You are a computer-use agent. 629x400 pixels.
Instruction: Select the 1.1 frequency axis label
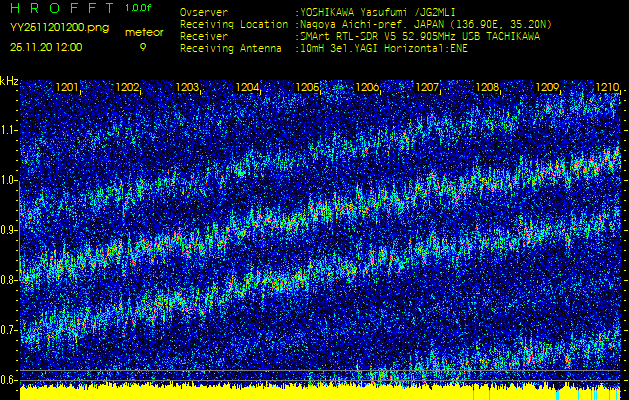click(x=9, y=130)
